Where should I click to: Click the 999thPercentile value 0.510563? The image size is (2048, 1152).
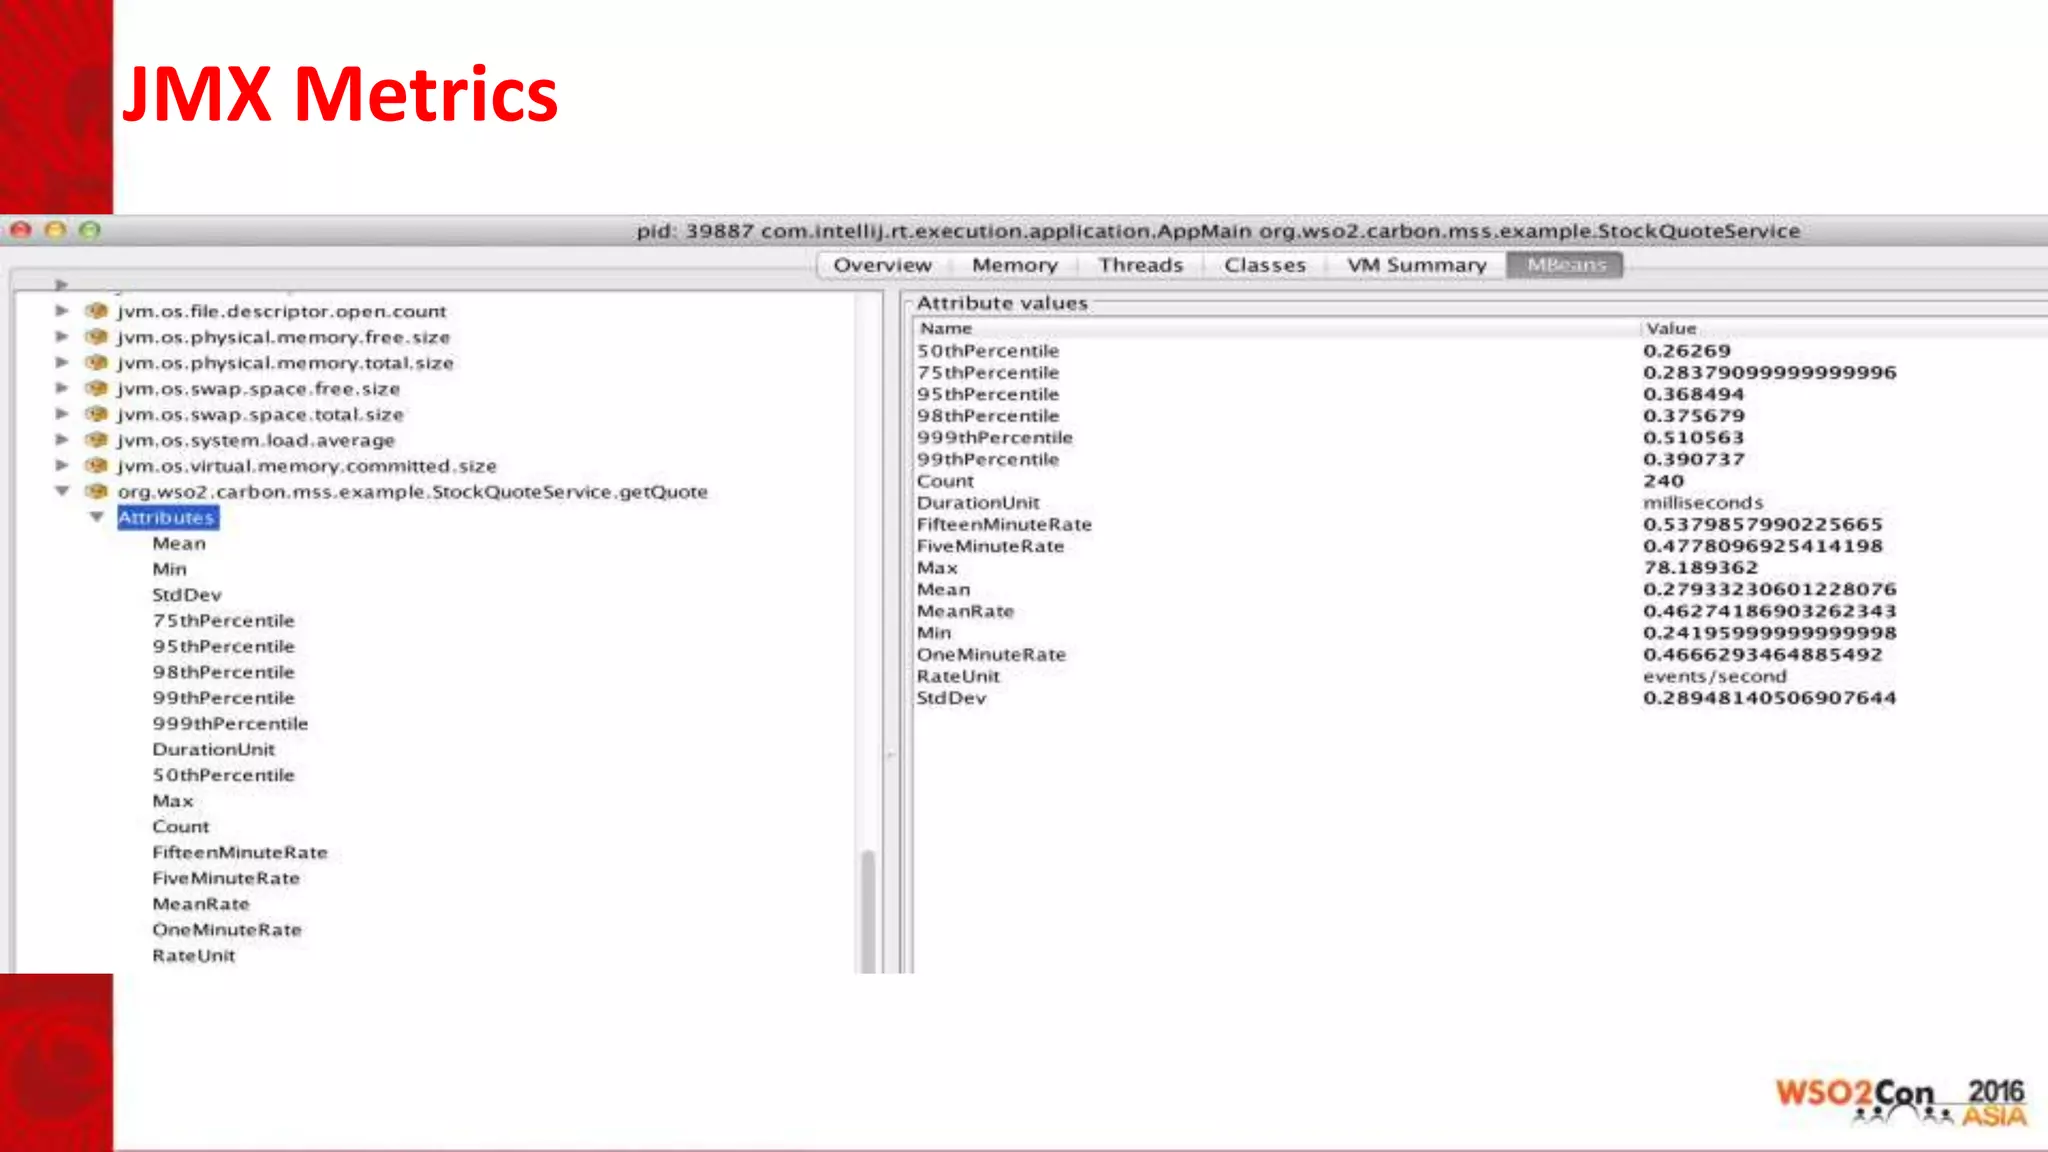pyautogui.click(x=1693, y=438)
